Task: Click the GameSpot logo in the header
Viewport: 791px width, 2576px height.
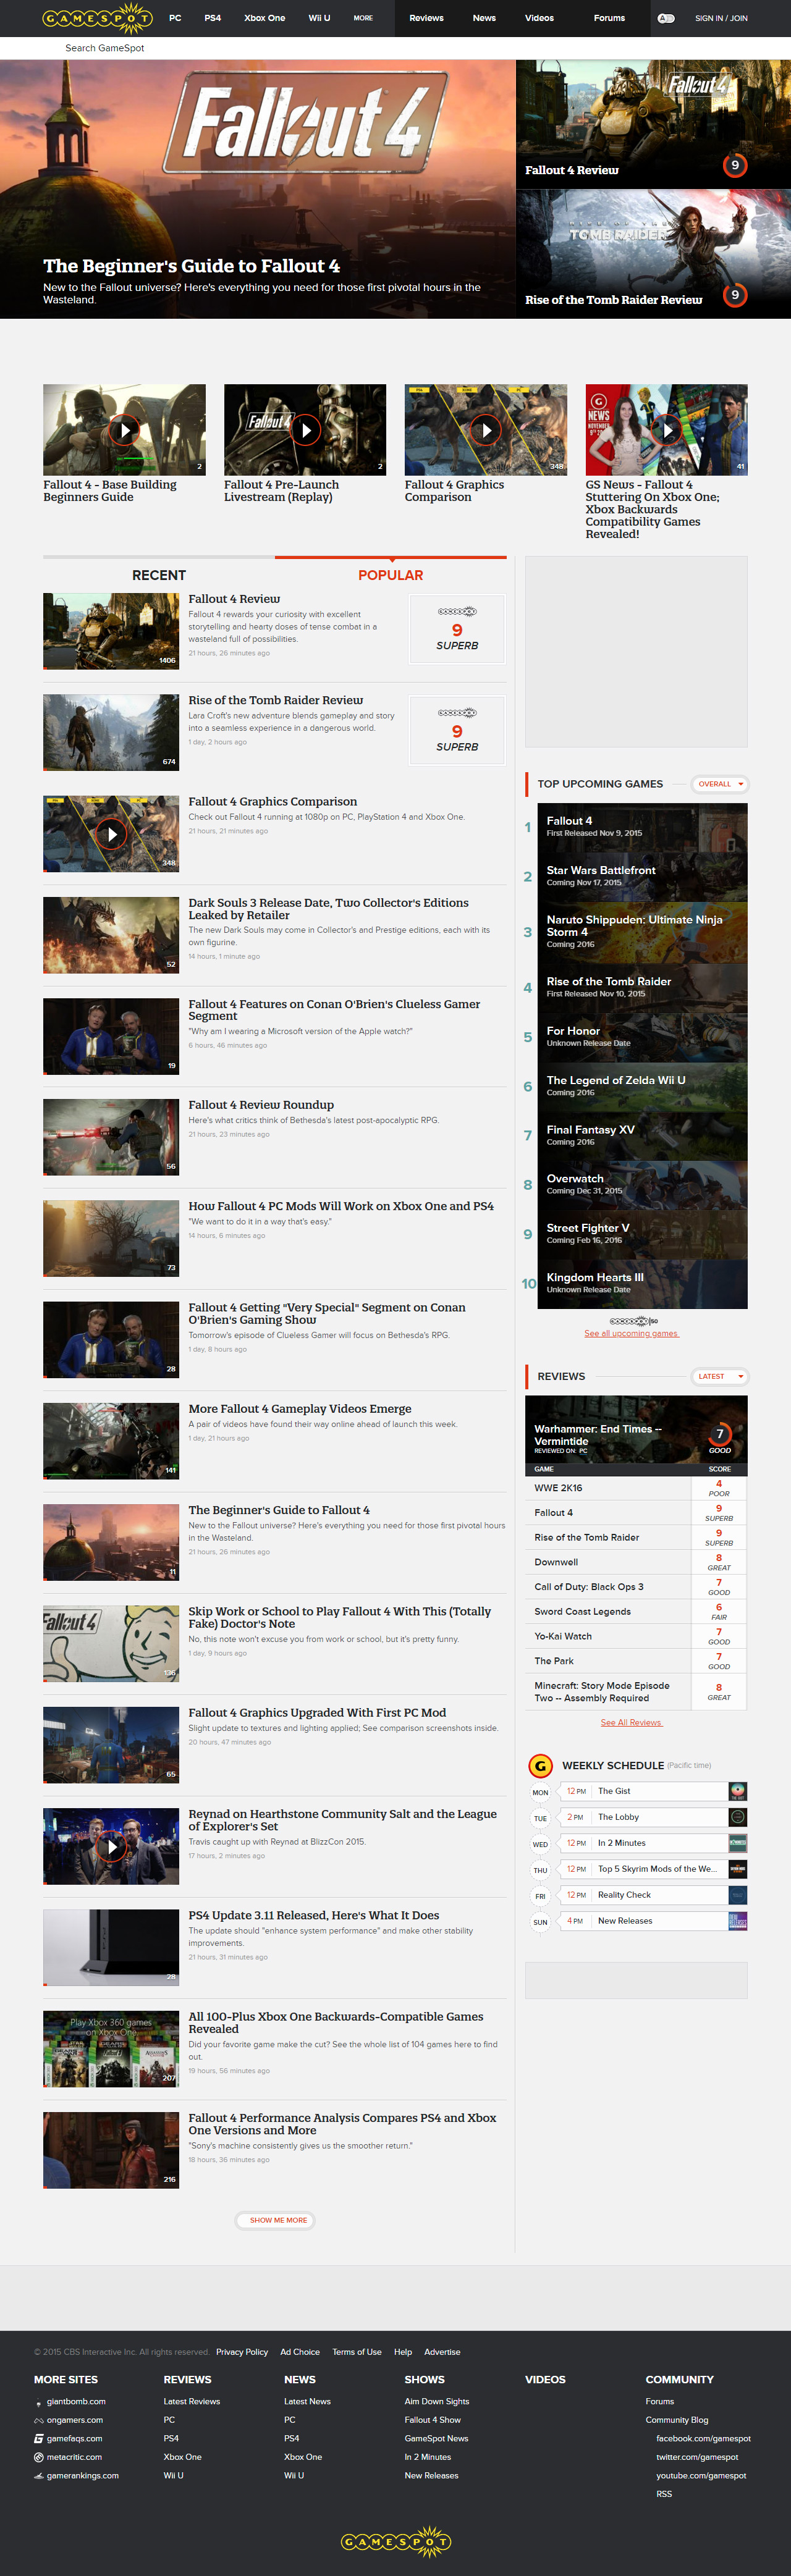Action: pyautogui.click(x=98, y=18)
